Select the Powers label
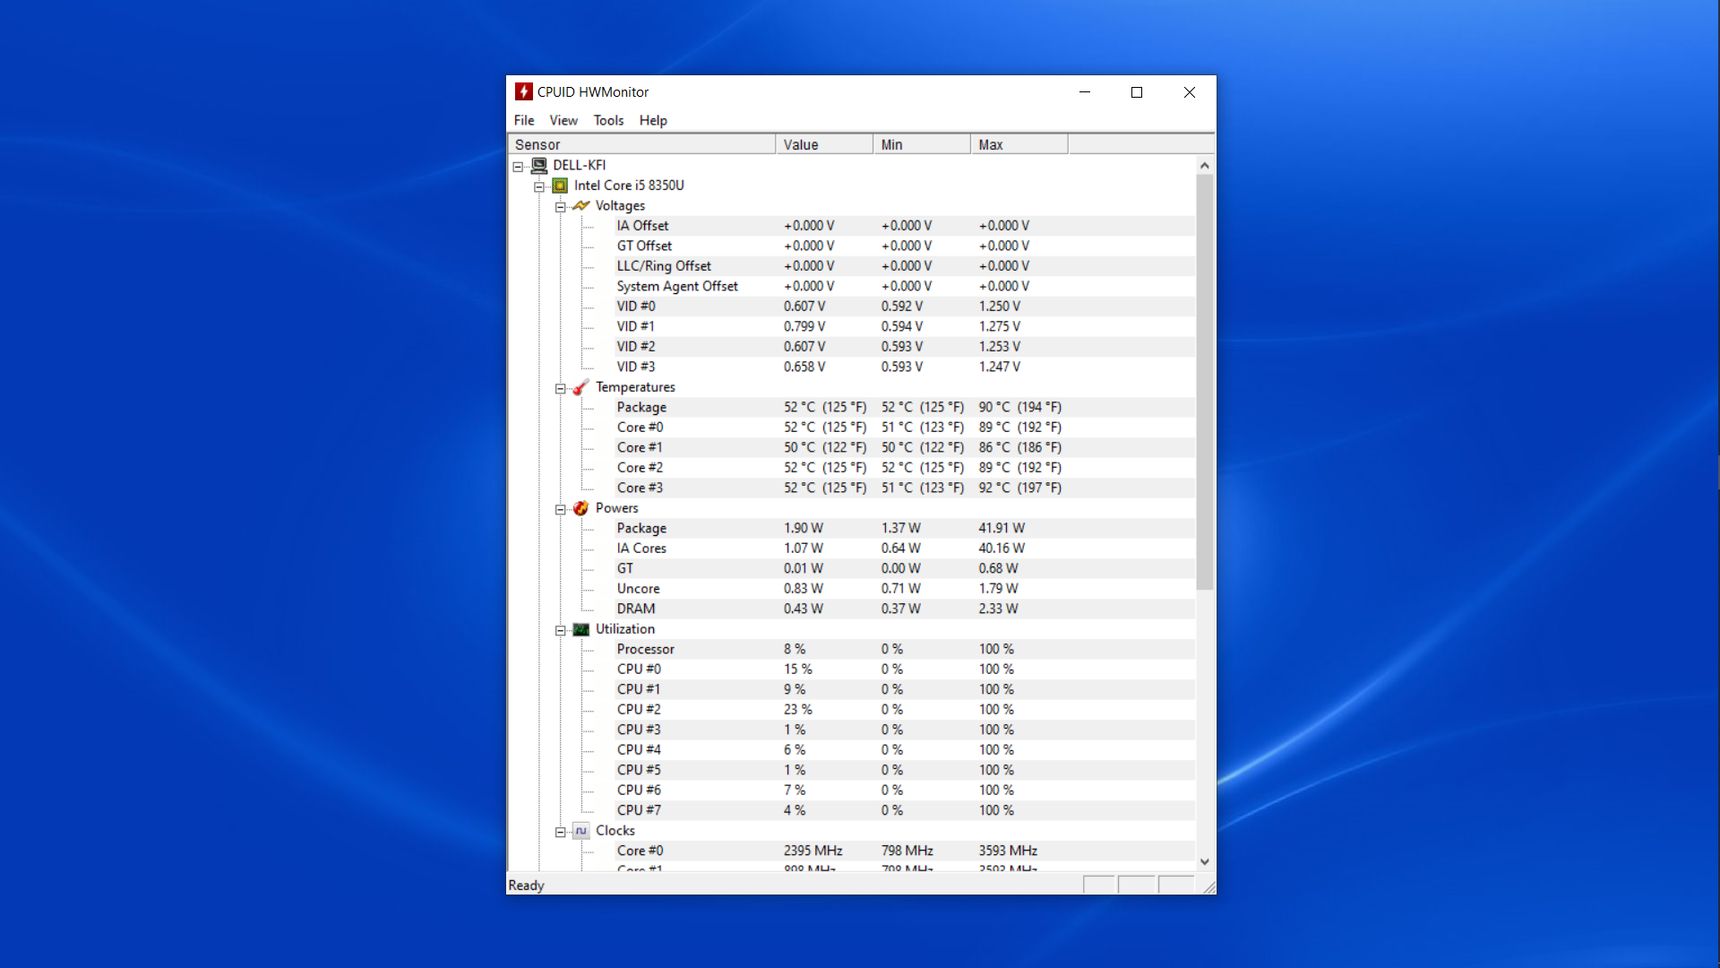Image resolution: width=1720 pixels, height=968 pixels. coord(617,508)
